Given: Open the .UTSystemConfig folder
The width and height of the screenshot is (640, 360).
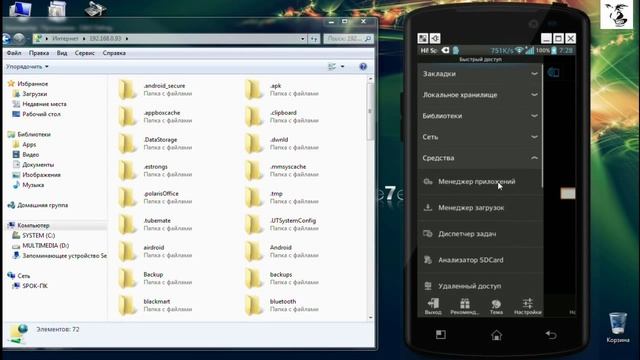Looking at the screenshot, I should [x=282, y=224].
